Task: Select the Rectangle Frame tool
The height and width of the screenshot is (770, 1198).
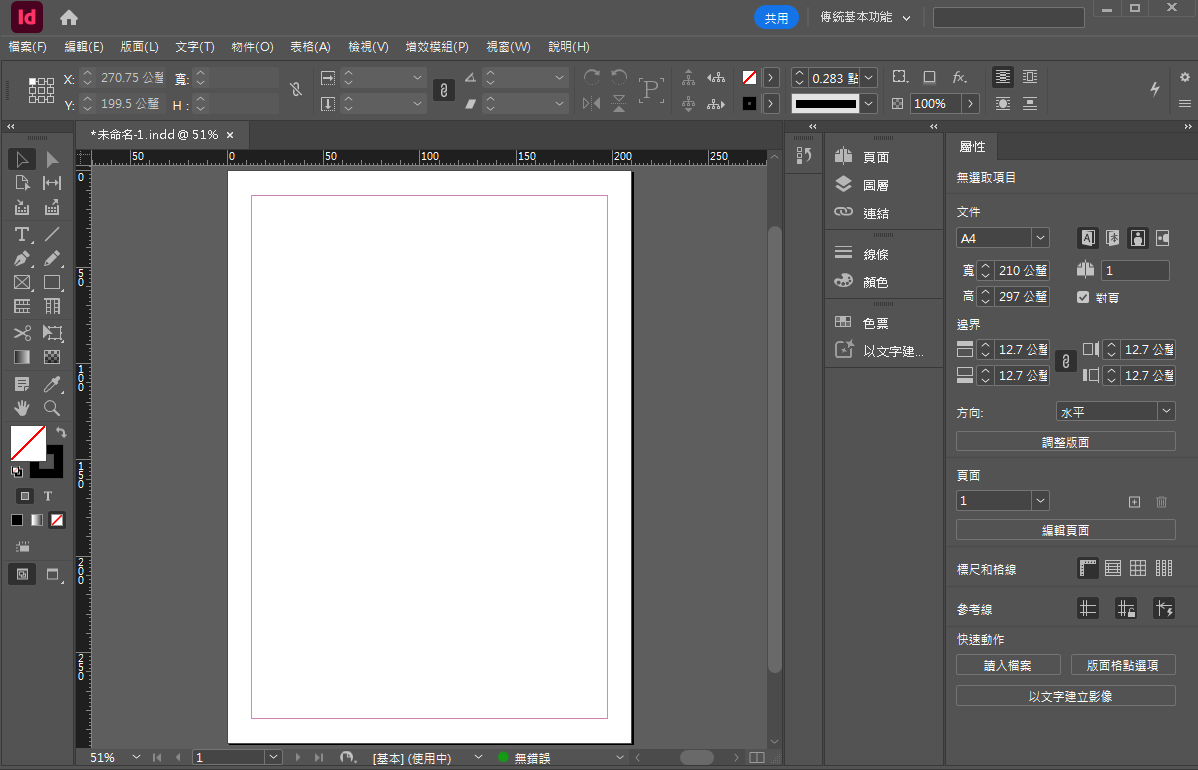Action: coord(21,283)
